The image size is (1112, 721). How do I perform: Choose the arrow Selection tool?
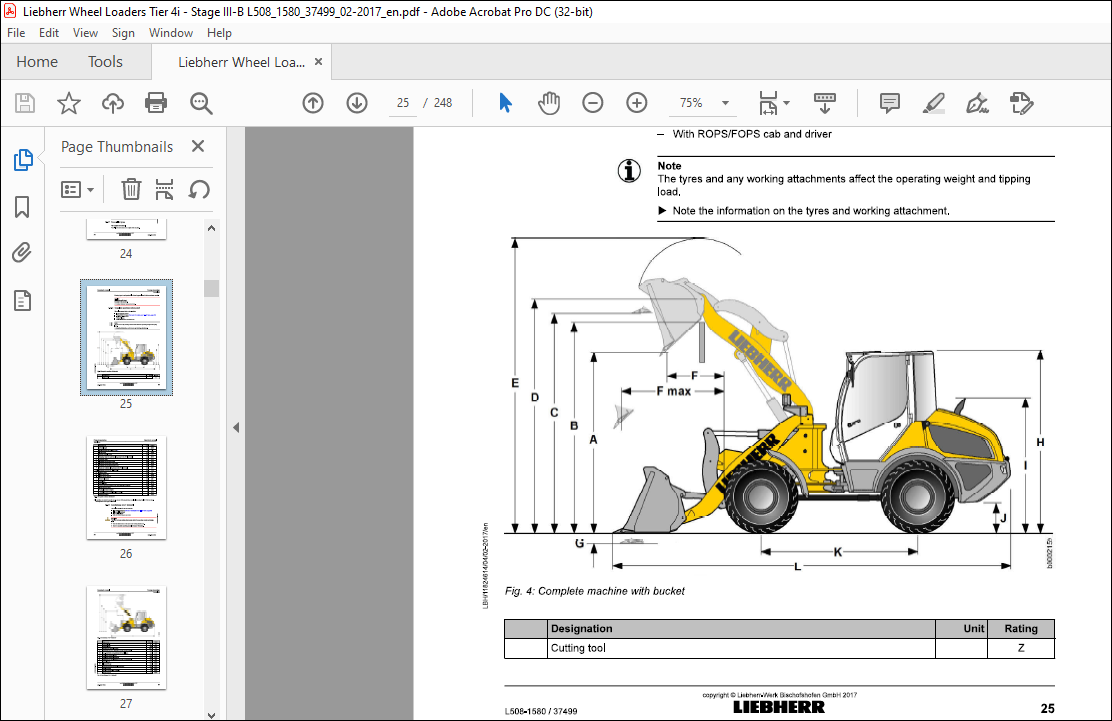[505, 103]
